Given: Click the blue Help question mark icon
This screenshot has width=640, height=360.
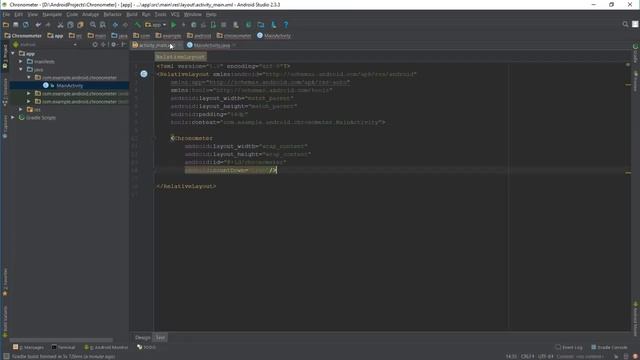Looking at the screenshot, I should [x=286, y=25].
